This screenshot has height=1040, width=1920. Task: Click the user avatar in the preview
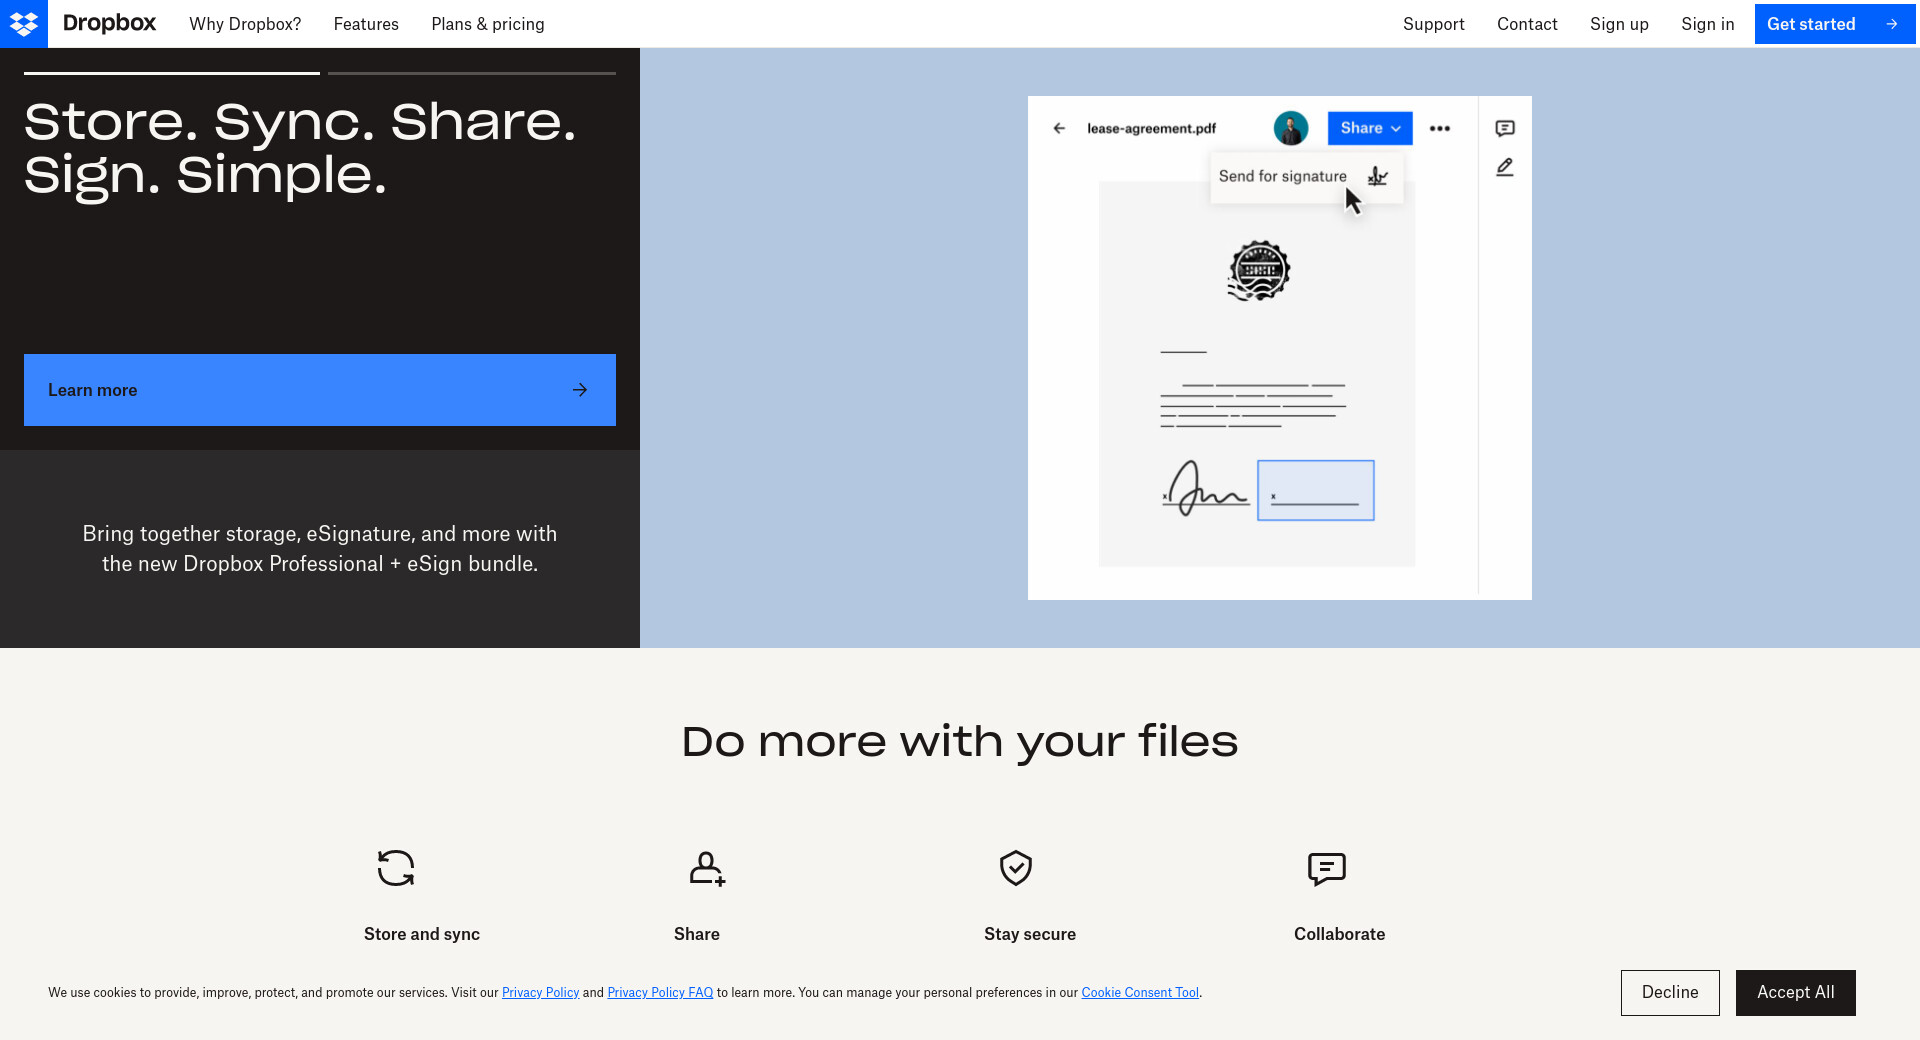click(1291, 128)
